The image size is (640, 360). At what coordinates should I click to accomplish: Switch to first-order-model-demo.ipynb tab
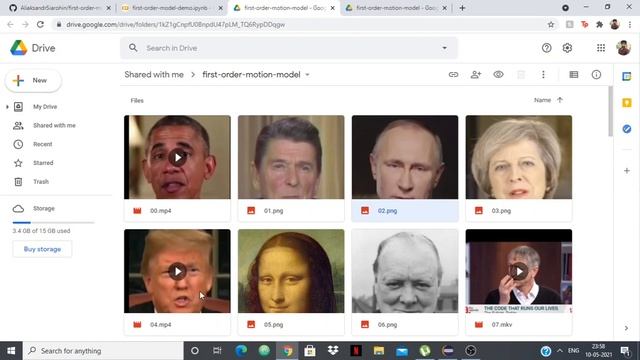(172, 8)
